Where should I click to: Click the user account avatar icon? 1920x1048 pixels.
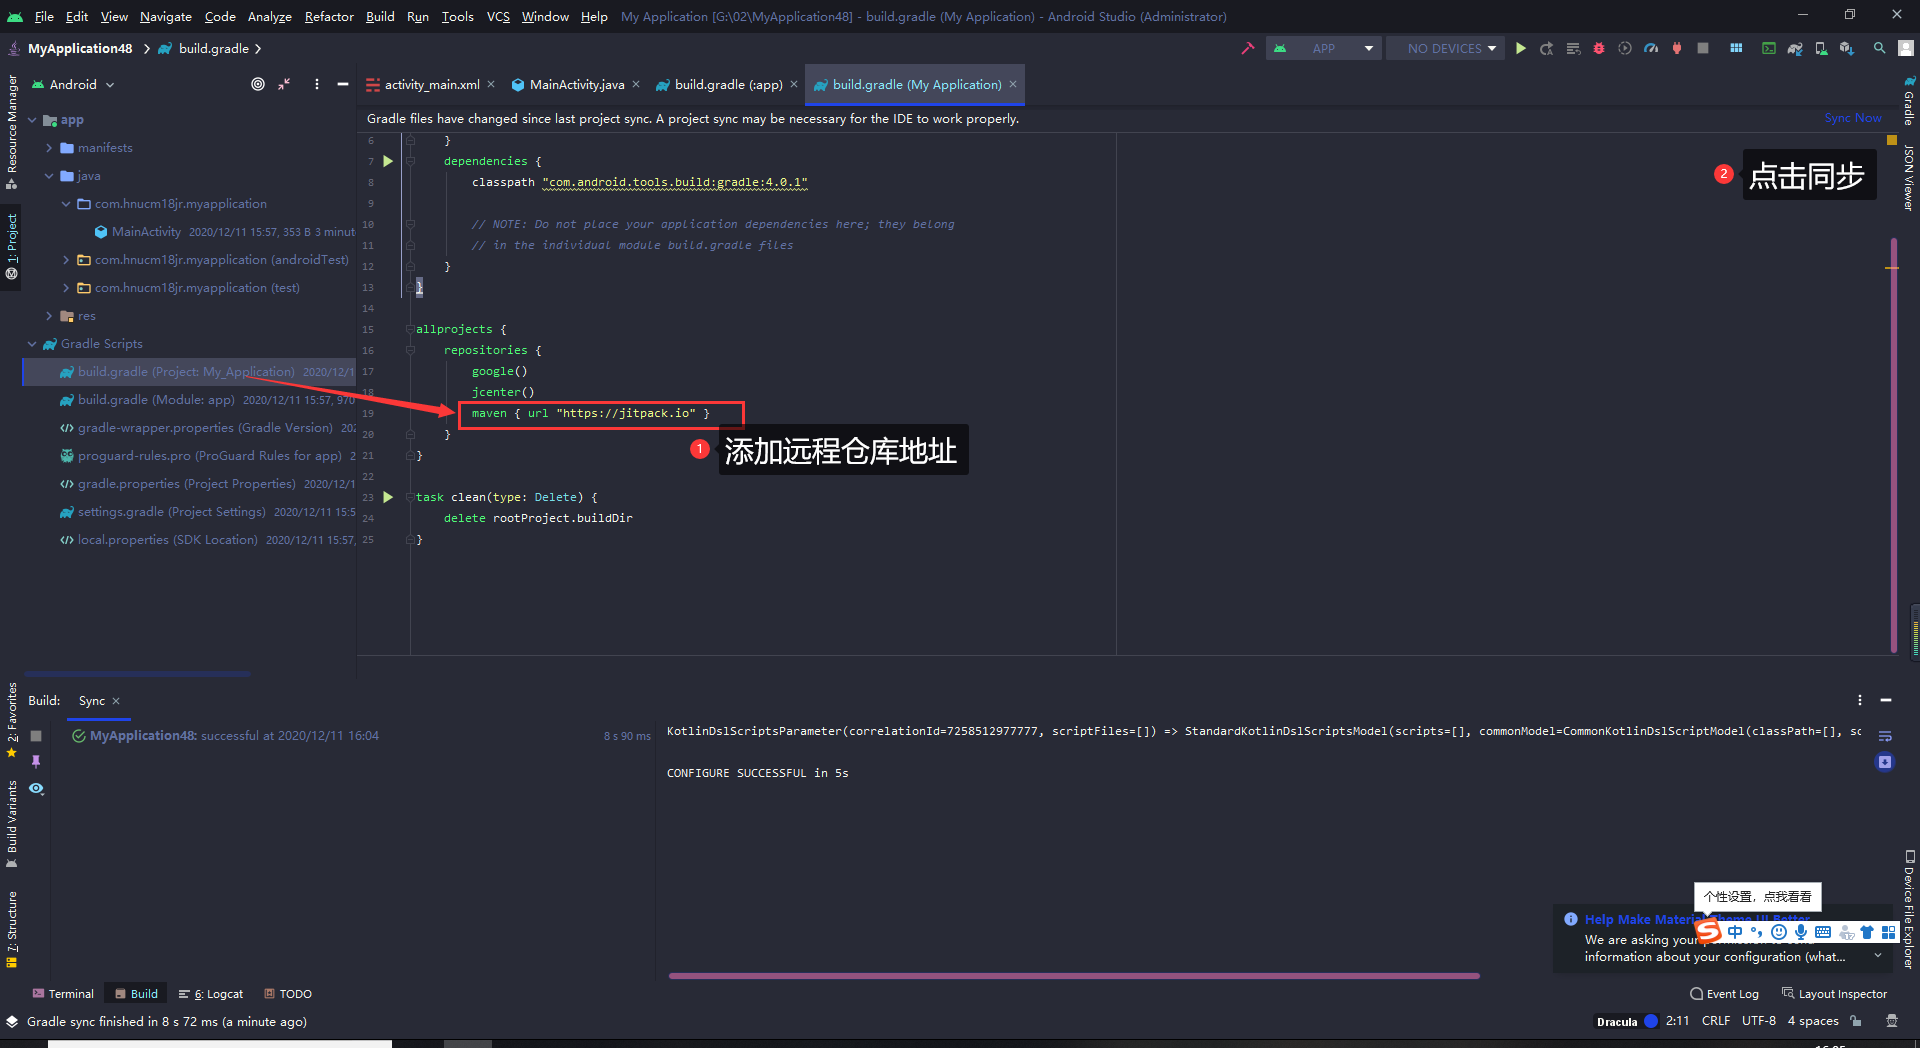pos(1906,48)
